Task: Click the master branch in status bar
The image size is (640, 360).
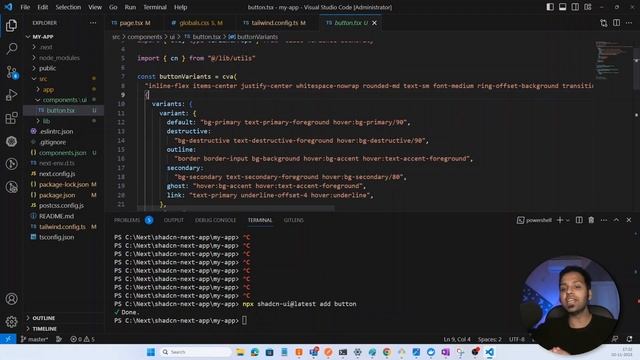Action: coord(34,339)
